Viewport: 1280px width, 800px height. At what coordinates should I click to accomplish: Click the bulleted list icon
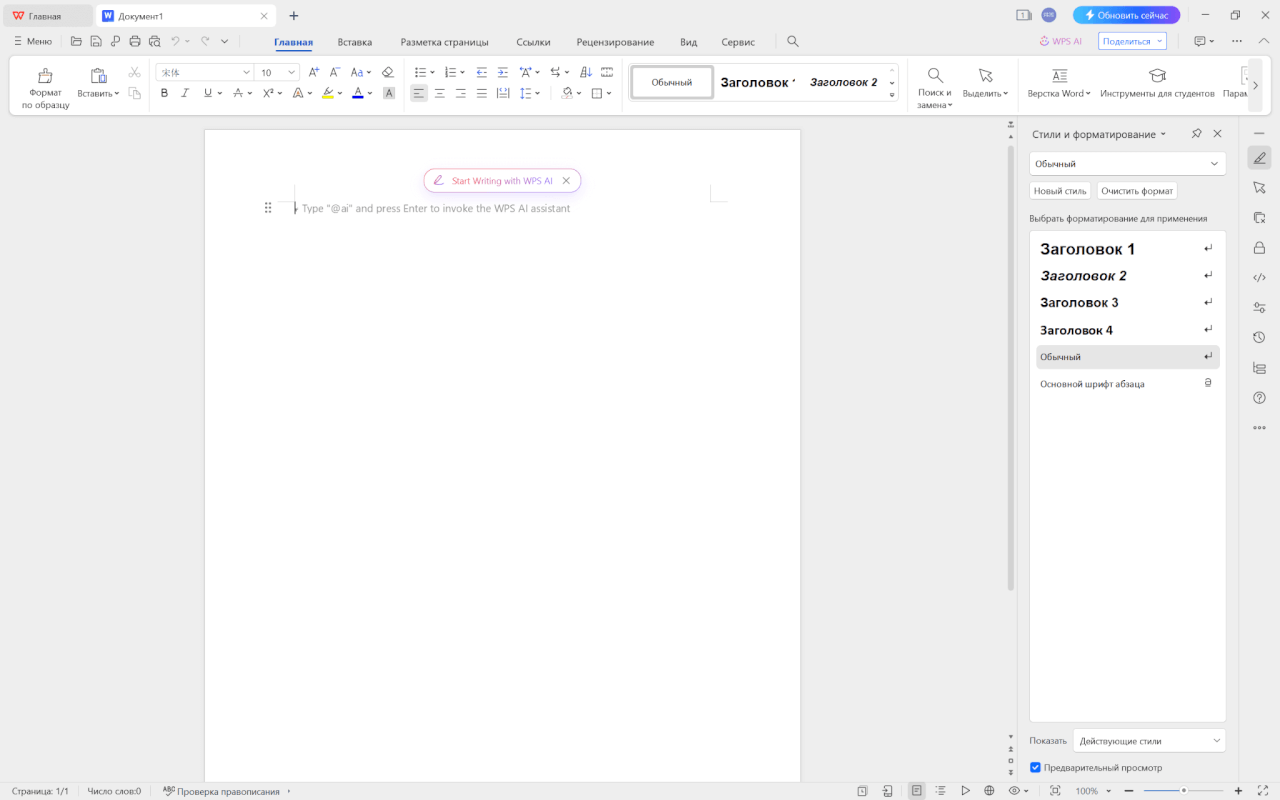(x=419, y=71)
